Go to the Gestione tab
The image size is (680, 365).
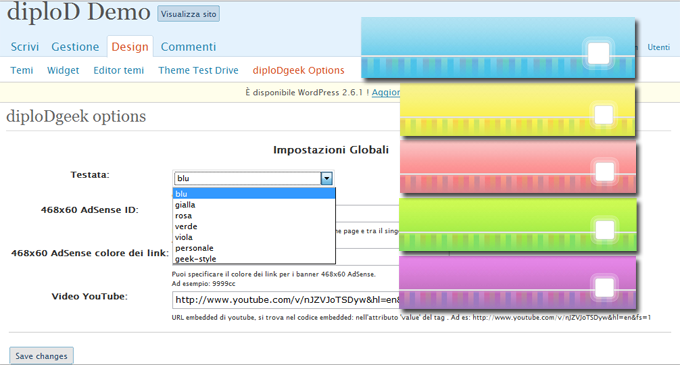click(75, 47)
